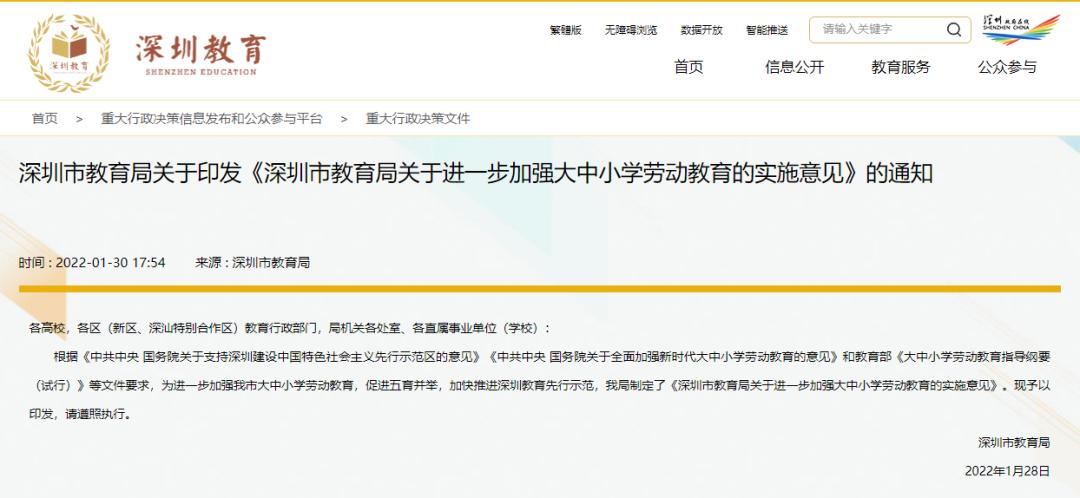
Task: Click the 来源：深圳市教育局 source text
Action: coord(252,262)
